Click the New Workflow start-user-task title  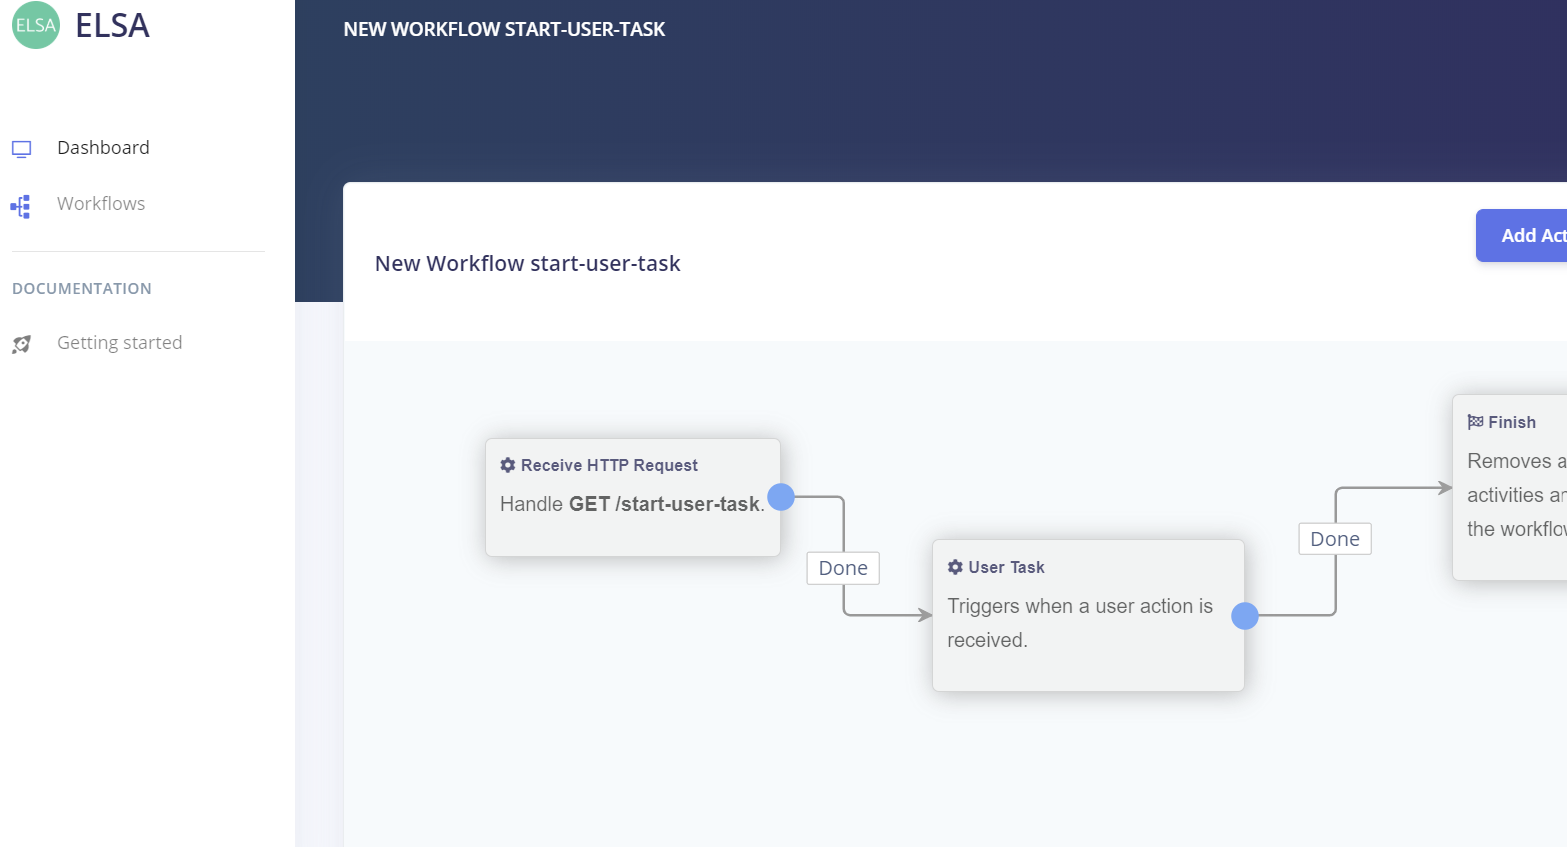click(x=527, y=263)
